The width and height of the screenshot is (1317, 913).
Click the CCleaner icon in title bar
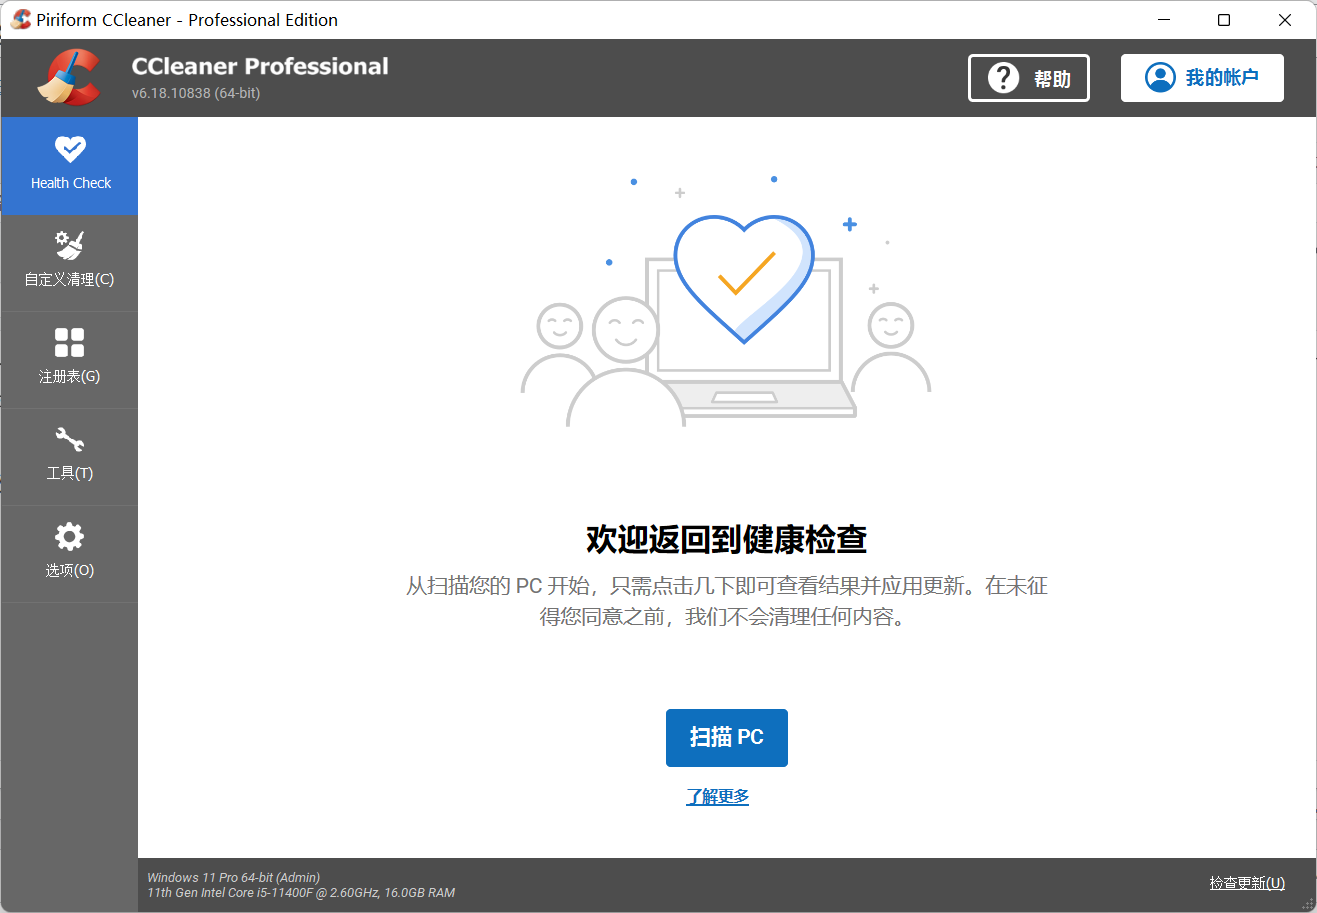pyautogui.click(x=21, y=20)
